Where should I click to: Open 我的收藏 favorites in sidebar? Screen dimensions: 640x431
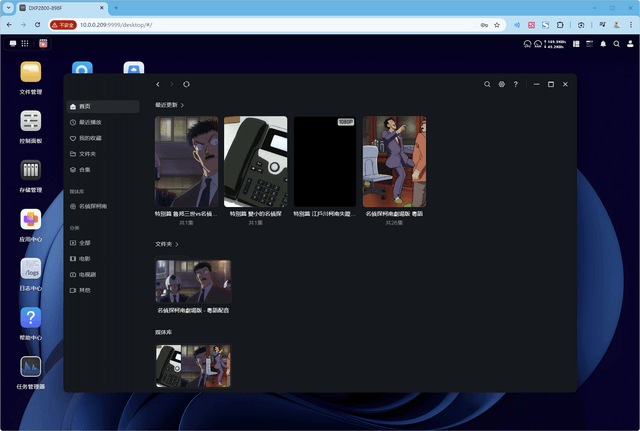click(x=103, y=138)
